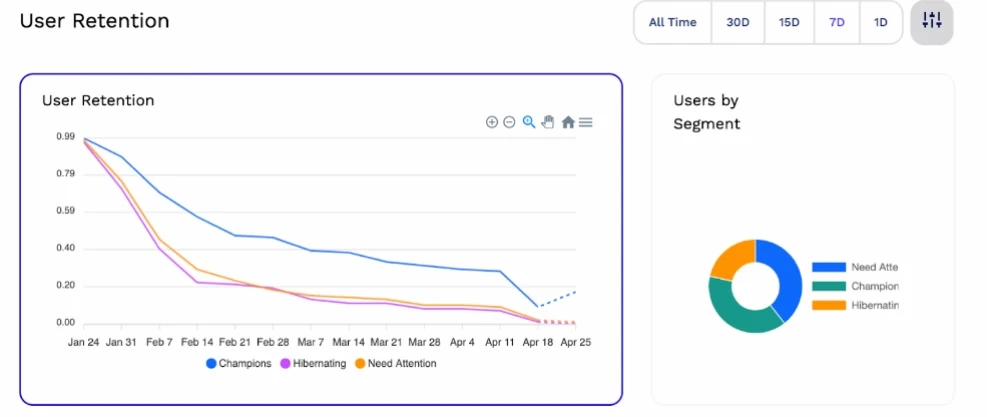Select the All Time range
This screenshot has height=417, width=987.
pos(672,23)
